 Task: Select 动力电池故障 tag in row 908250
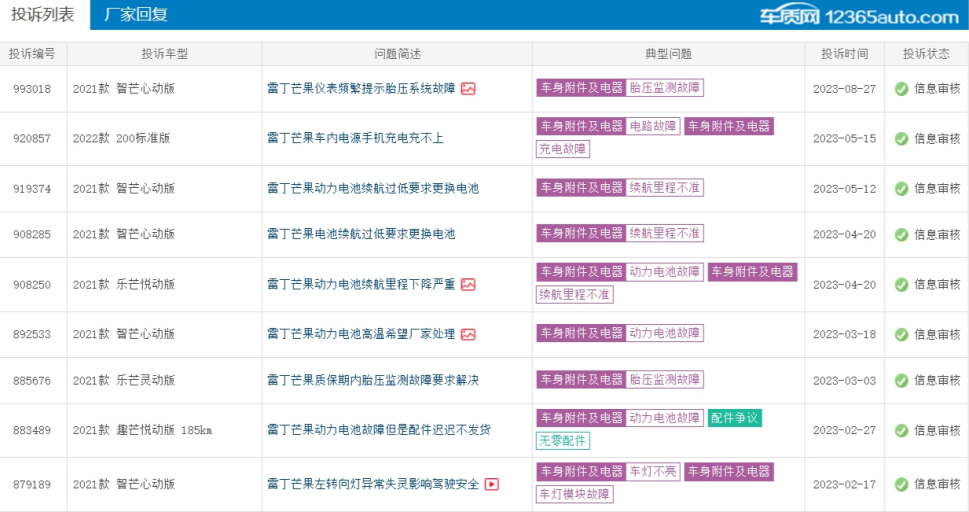(x=665, y=271)
